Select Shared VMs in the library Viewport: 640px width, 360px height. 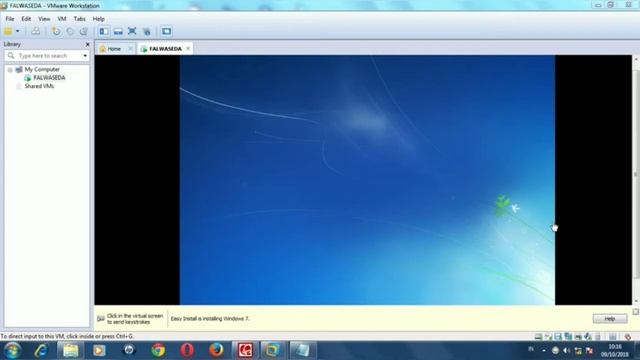coord(39,86)
